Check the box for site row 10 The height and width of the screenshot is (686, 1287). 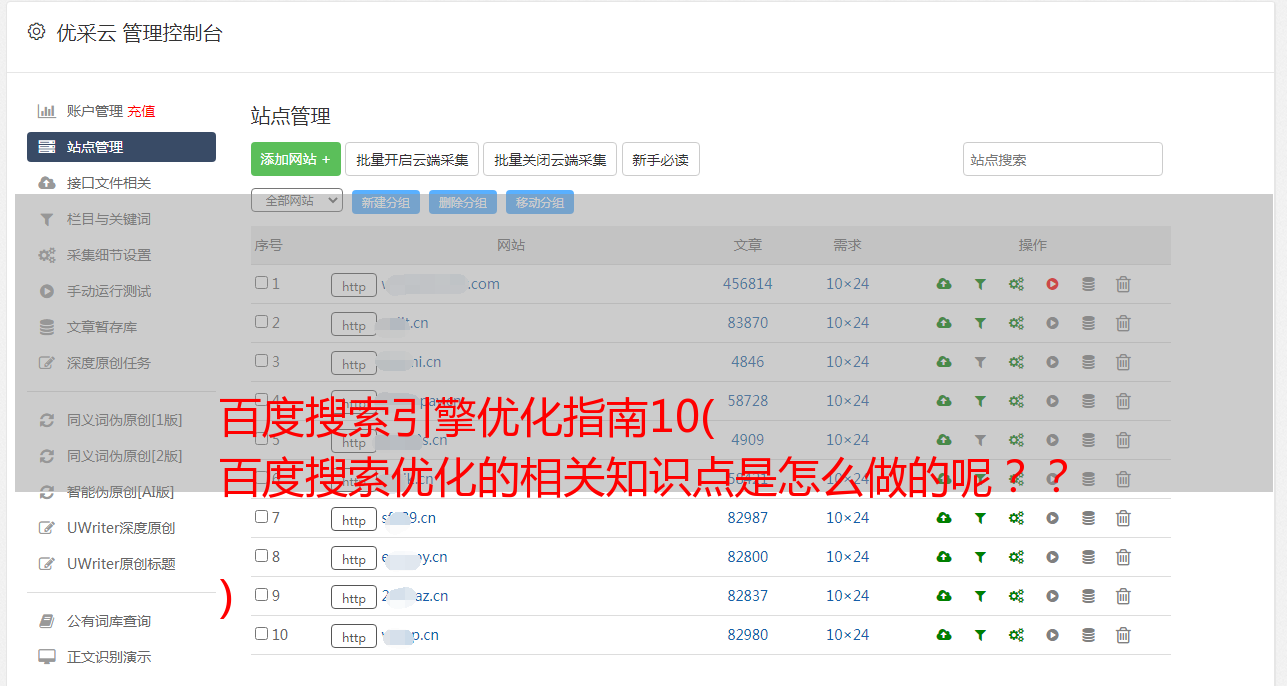tap(261, 634)
